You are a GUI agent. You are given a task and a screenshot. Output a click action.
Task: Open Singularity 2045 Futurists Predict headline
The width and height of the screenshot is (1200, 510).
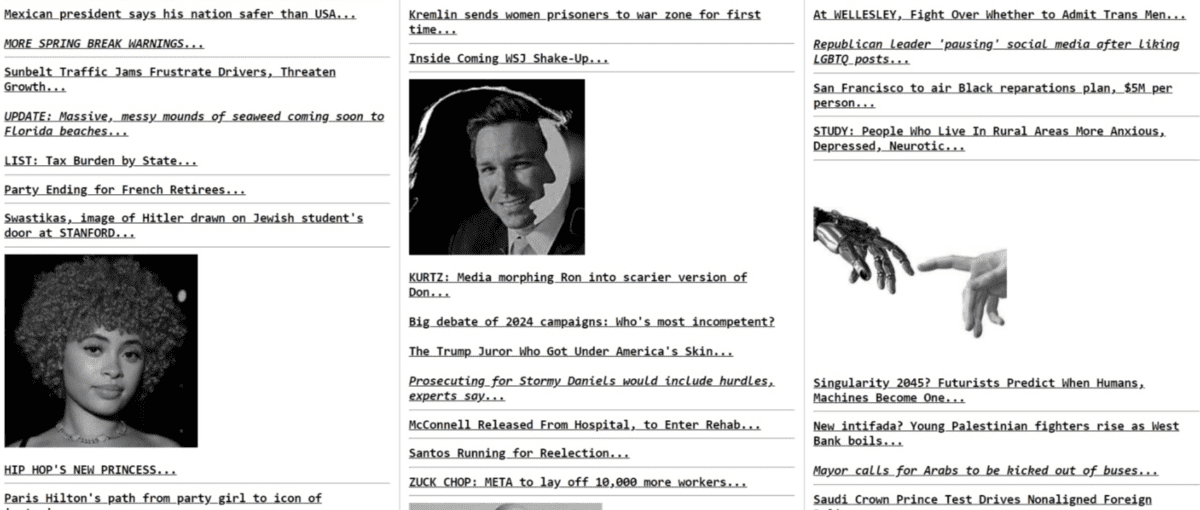(980, 391)
